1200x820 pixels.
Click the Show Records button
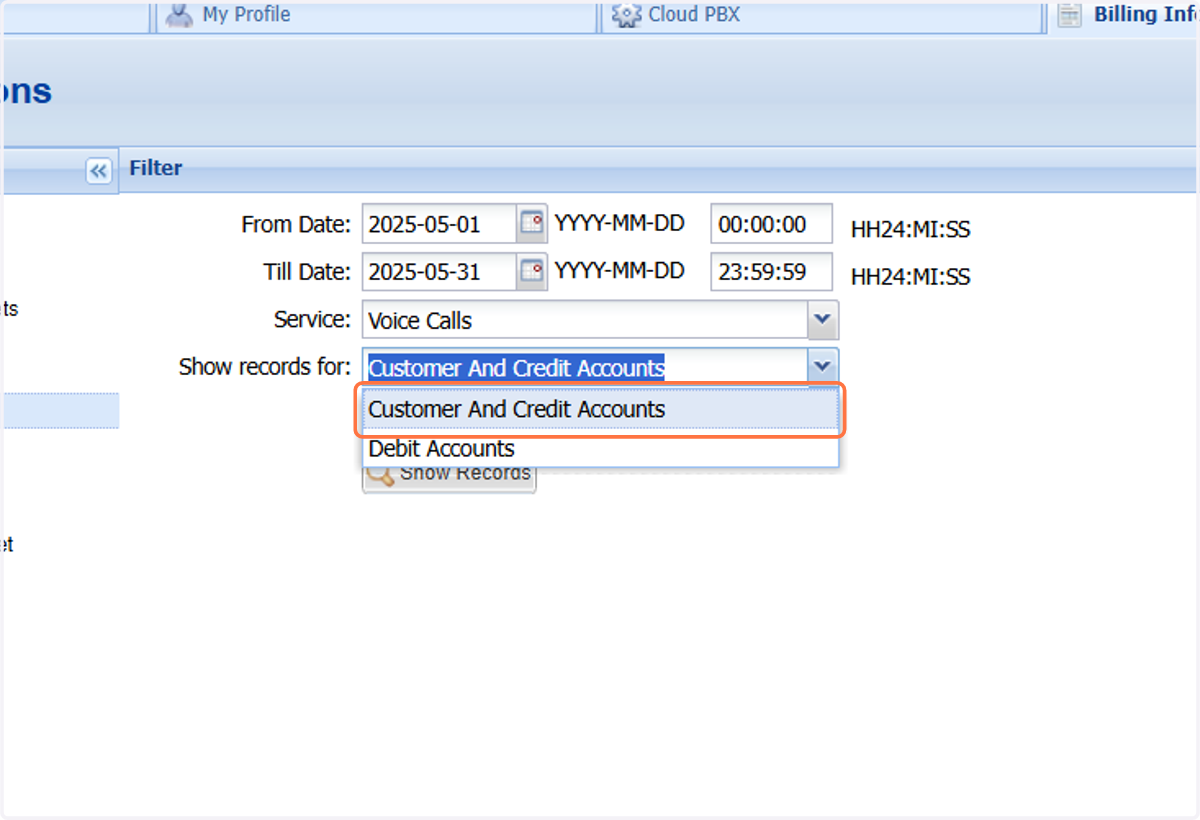449,474
